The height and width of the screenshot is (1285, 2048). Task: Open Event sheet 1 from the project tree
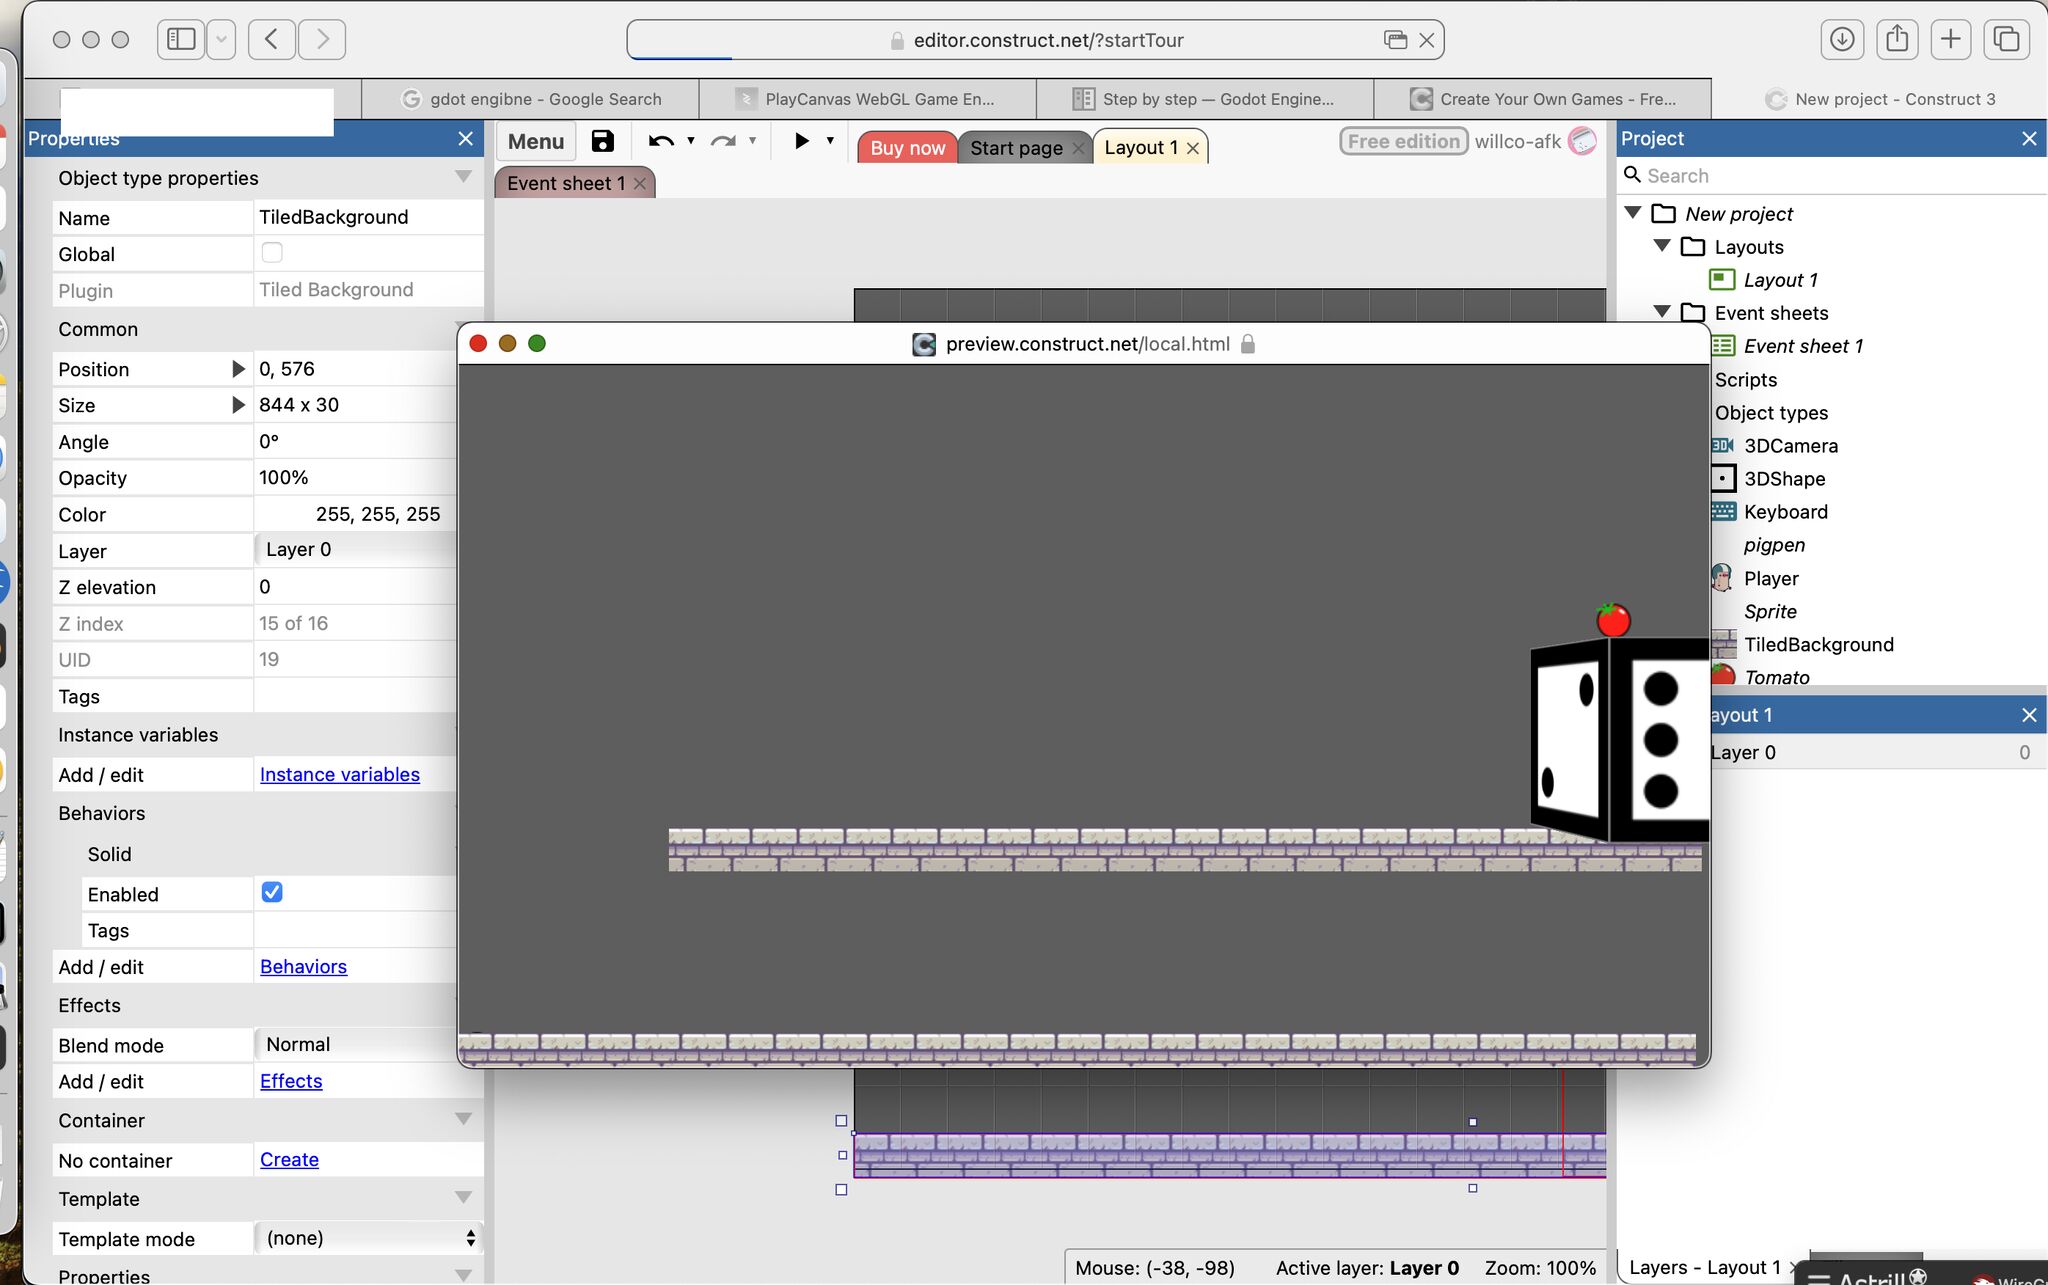(x=1802, y=346)
